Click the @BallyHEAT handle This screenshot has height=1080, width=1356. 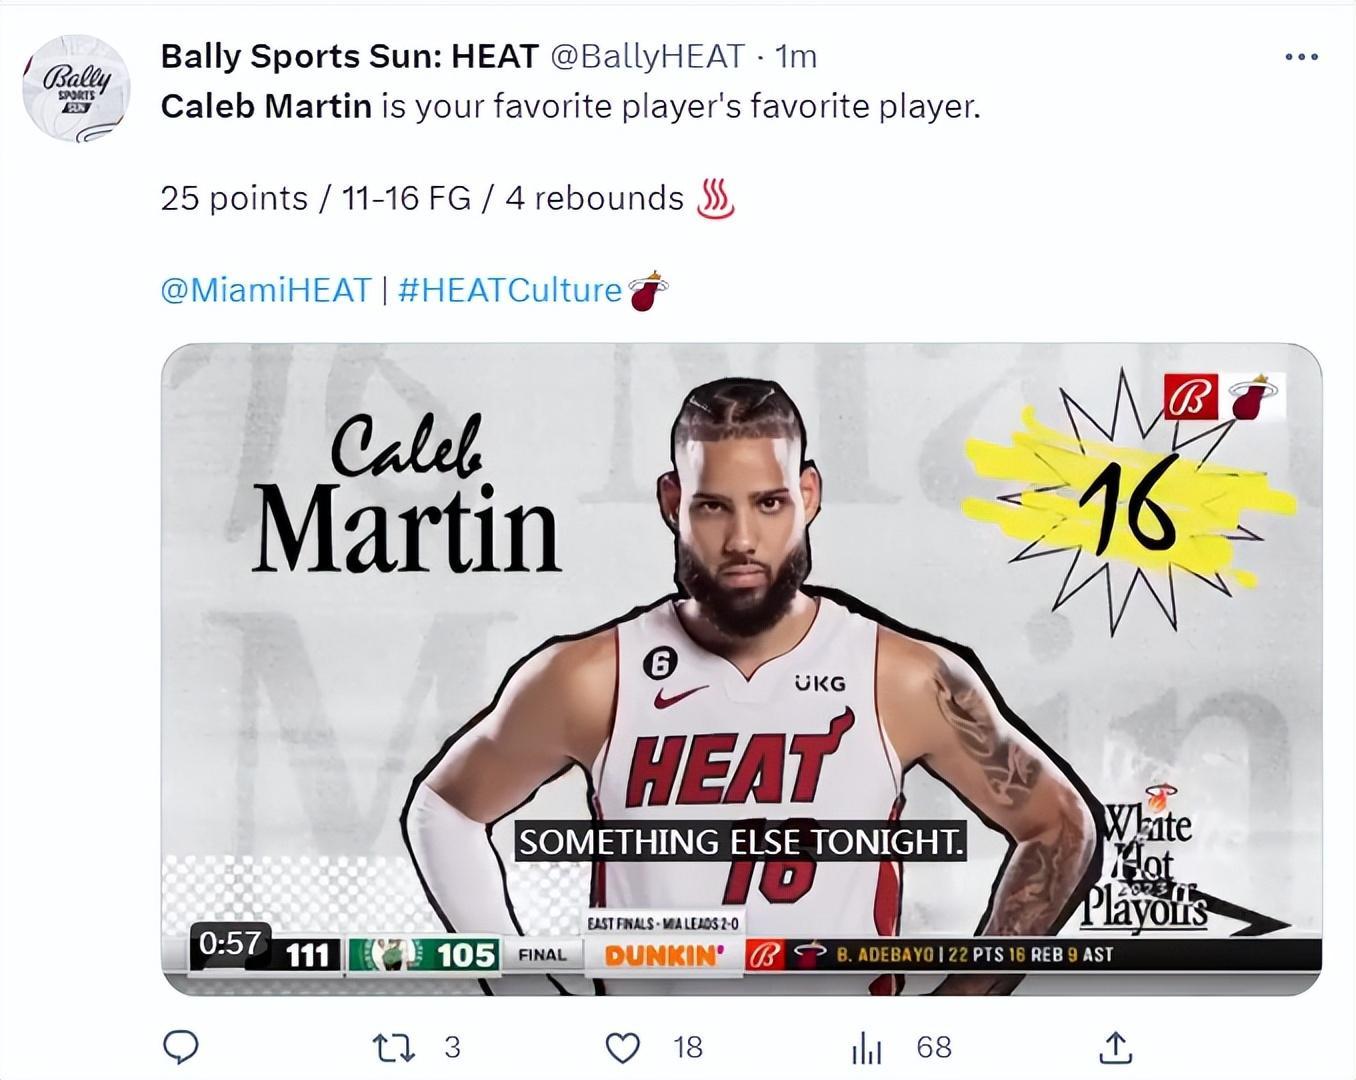(x=648, y=56)
